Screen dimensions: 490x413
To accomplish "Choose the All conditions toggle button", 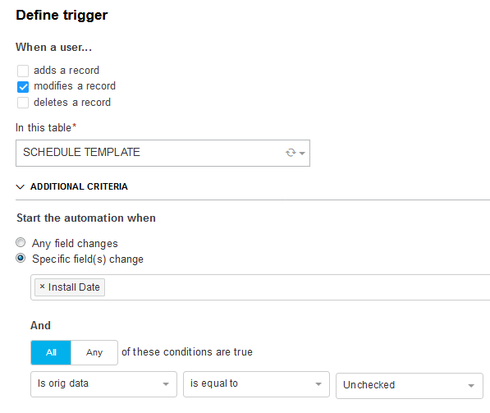I will click(51, 352).
